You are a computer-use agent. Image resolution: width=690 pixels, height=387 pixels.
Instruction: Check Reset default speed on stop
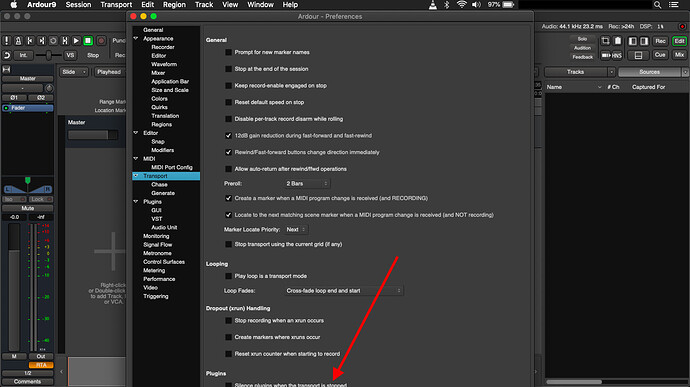(x=228, y=102)
